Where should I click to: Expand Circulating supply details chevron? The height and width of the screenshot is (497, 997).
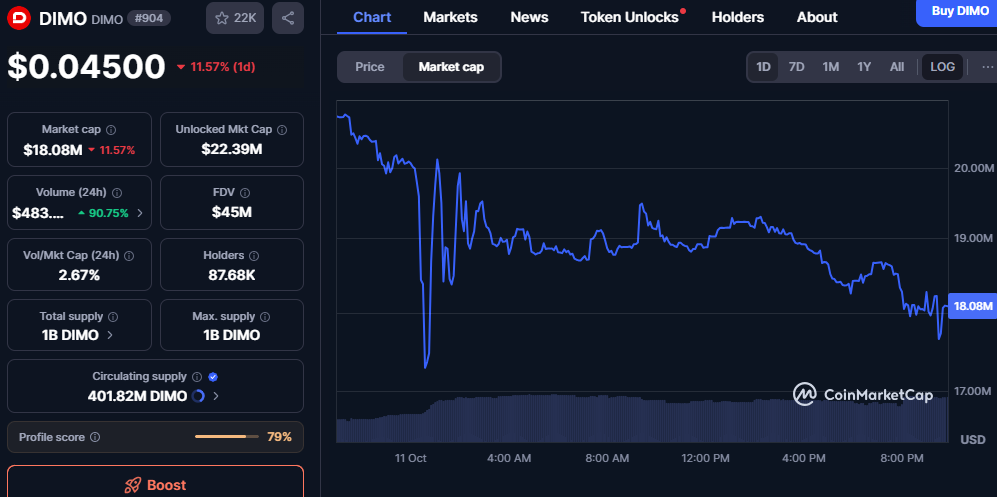[216, 396]
